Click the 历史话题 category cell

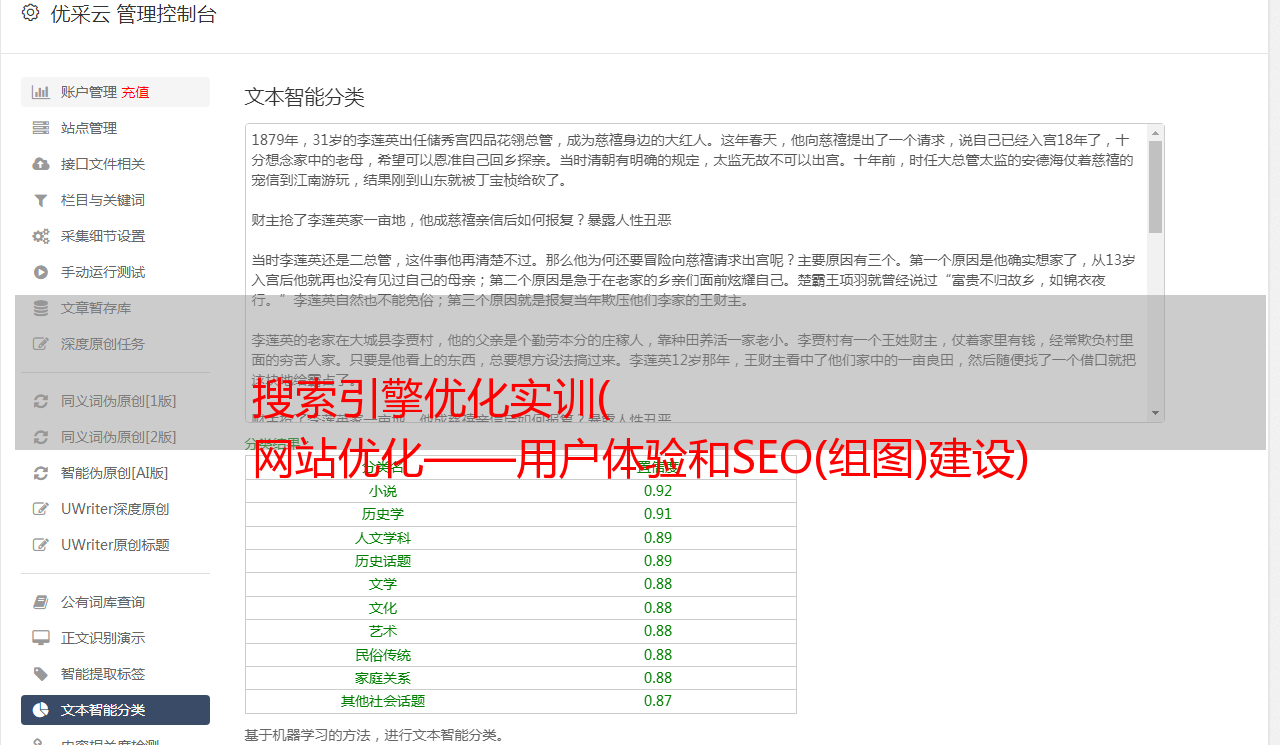pyautogui.click(x=383, y=561)
